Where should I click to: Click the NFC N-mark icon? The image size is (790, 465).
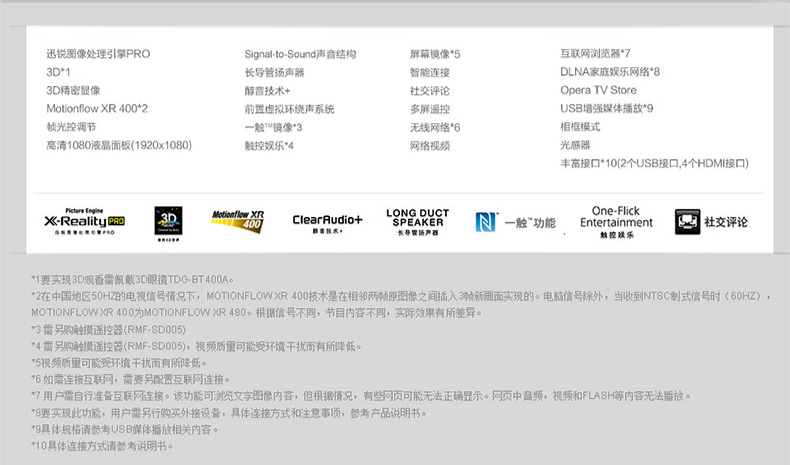pyautogui.click(x=486, y=222)
